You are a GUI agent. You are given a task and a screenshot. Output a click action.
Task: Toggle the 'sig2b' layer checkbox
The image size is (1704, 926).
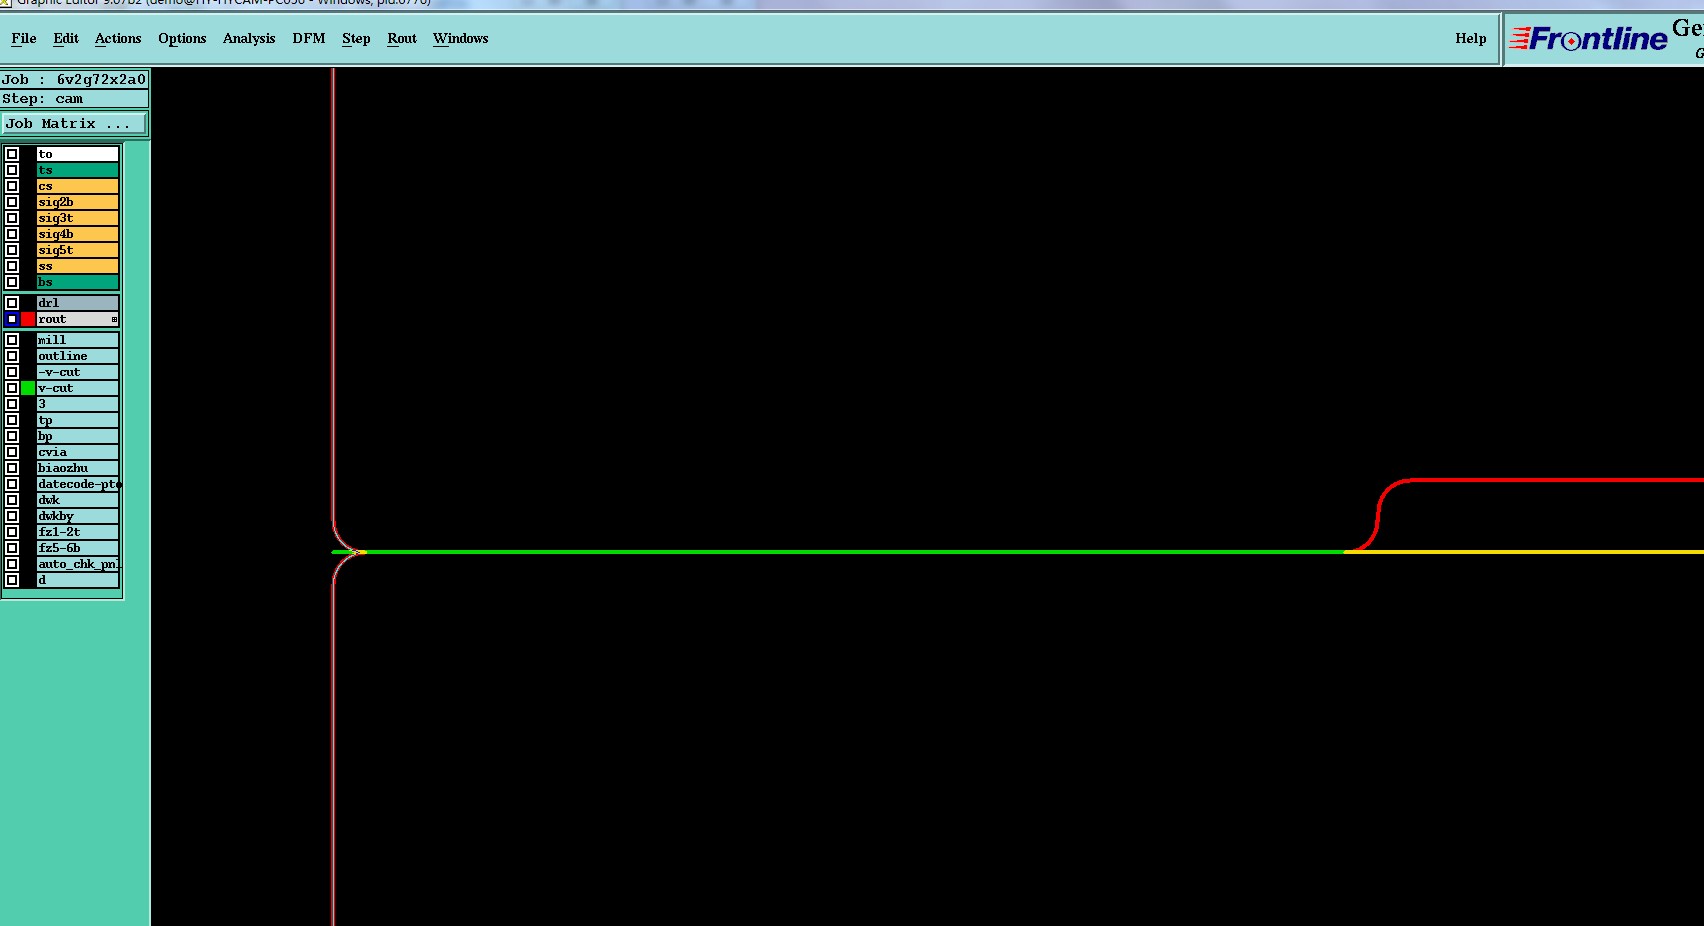(x=12, y=202)
